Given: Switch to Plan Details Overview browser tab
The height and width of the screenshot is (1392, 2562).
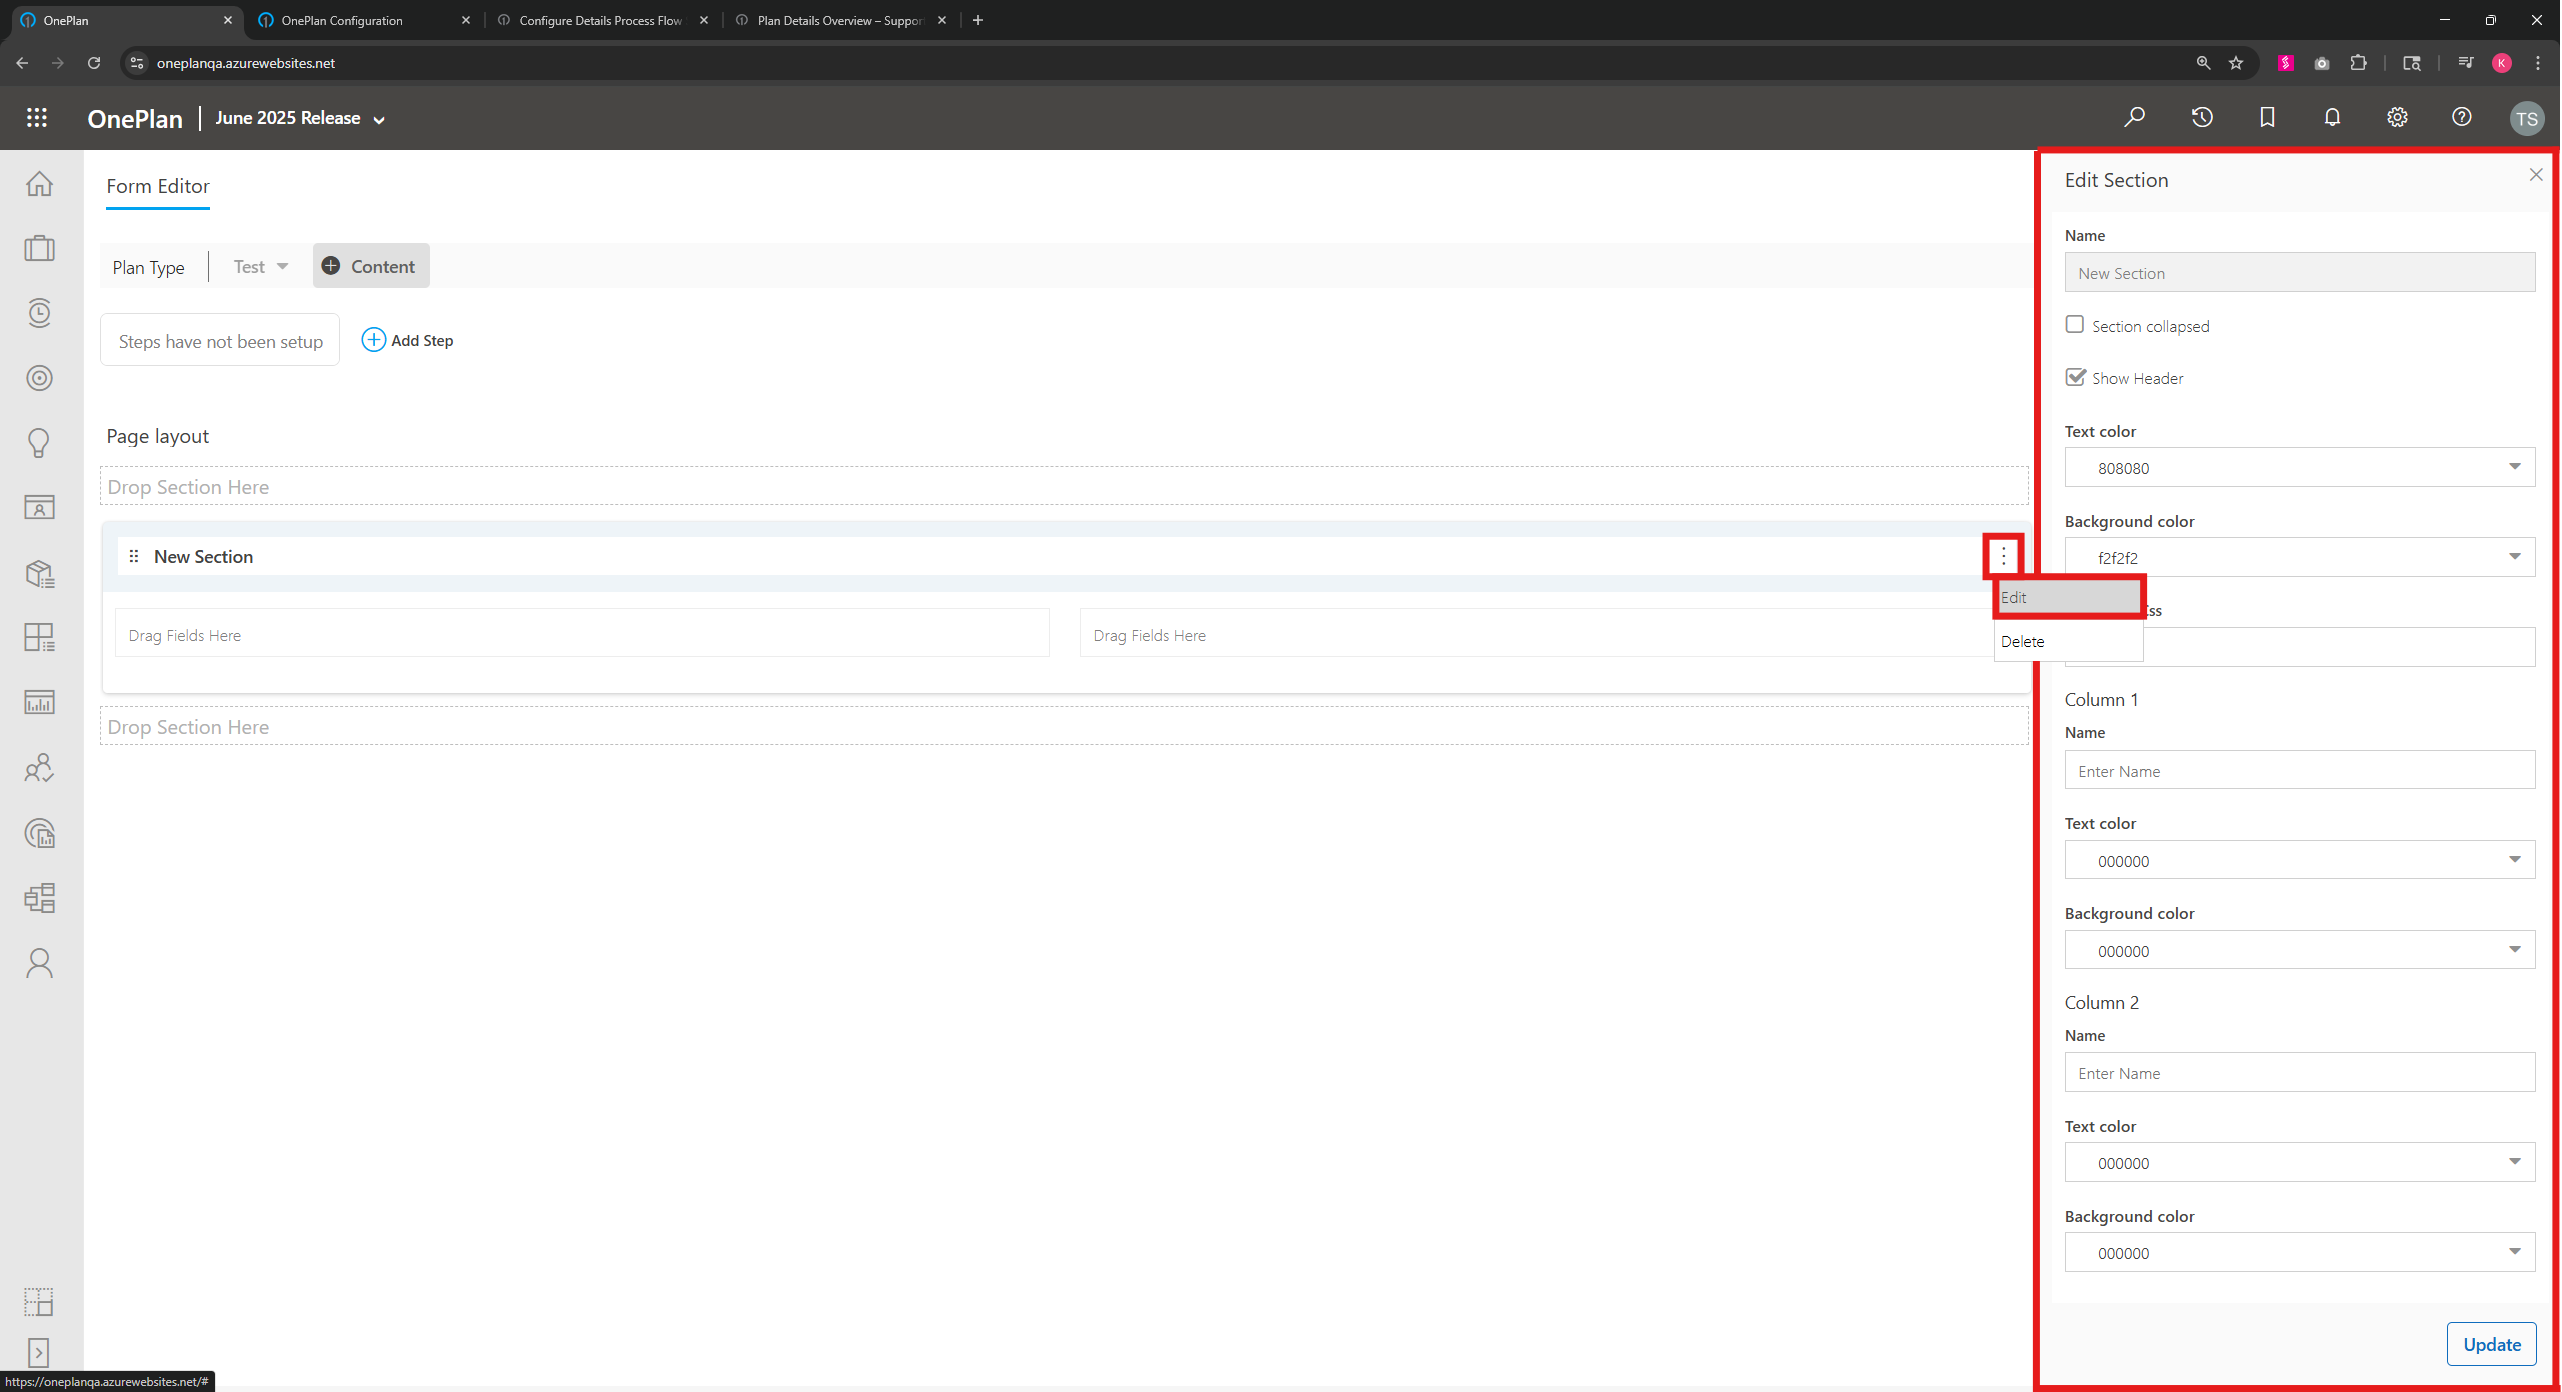Looking at the screenshot, I should click(841, 20).
